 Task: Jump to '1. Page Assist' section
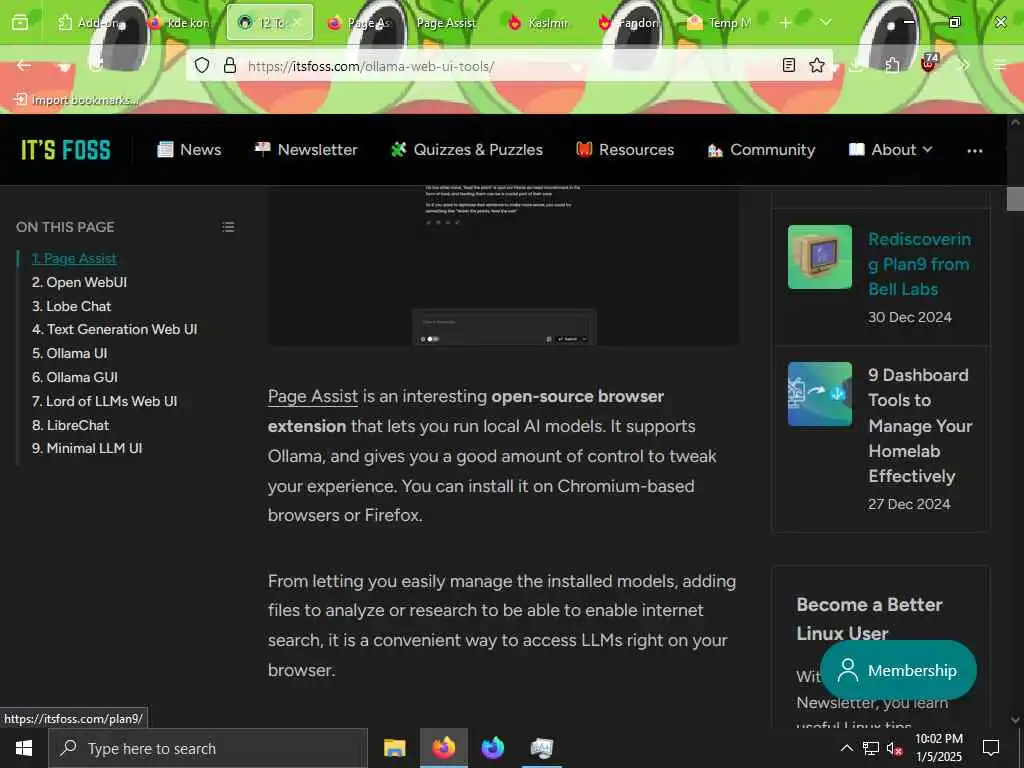pos(74,259)
